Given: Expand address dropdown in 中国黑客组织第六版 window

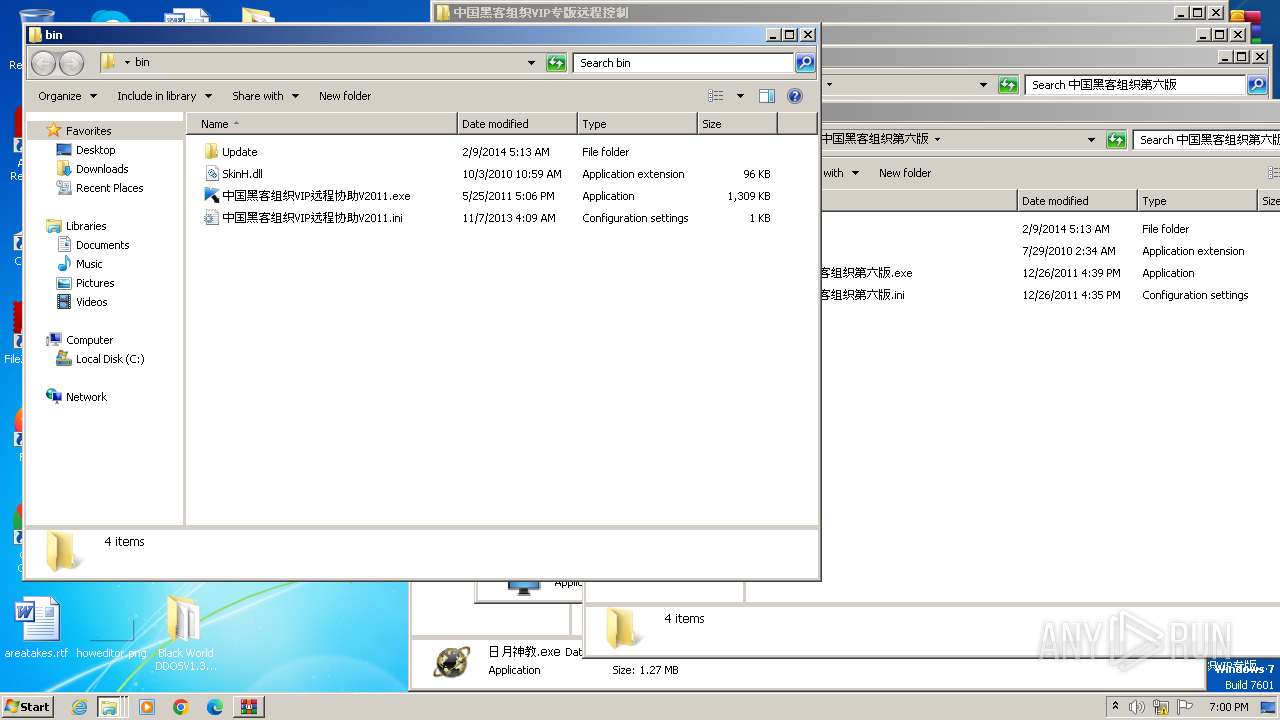Looking at the screenshot, I should pyautogui.click(x=1091, y=140).
